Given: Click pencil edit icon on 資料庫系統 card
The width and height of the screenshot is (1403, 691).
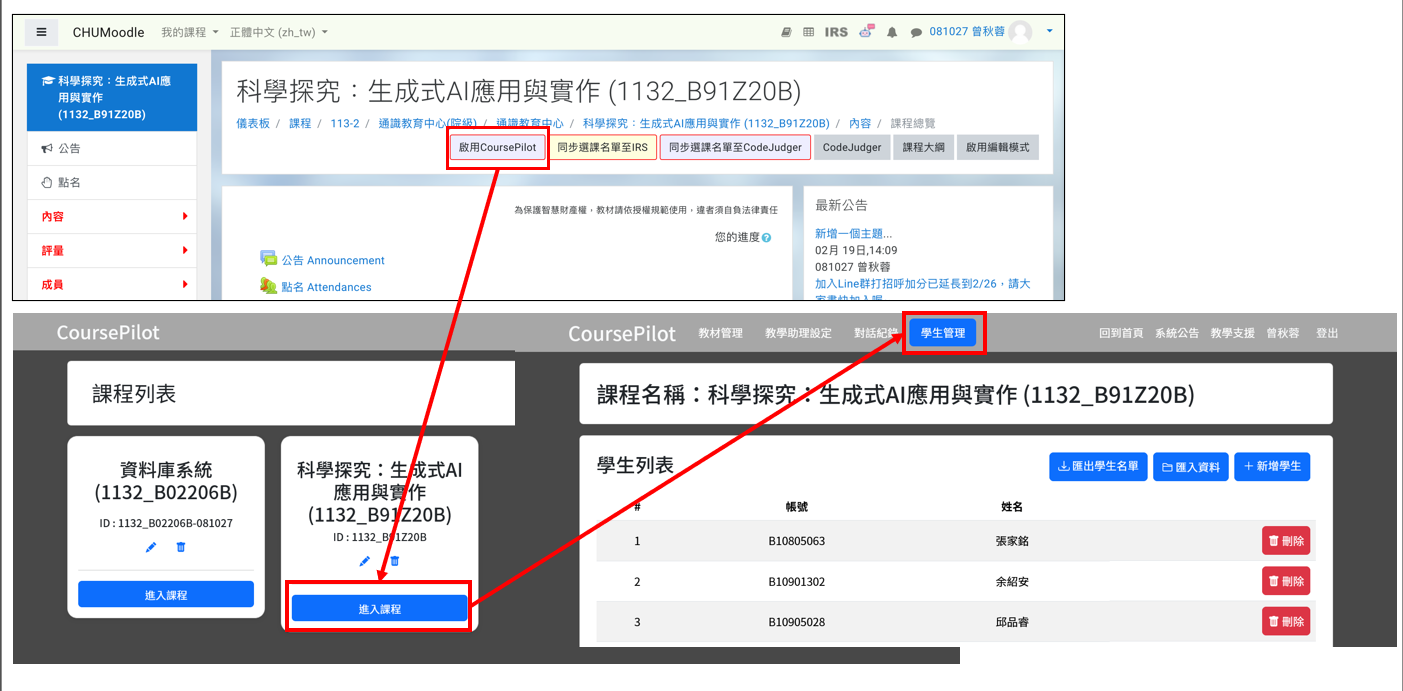Looking at the screenshot, I should pyautogui.click(x=151, y=547).
